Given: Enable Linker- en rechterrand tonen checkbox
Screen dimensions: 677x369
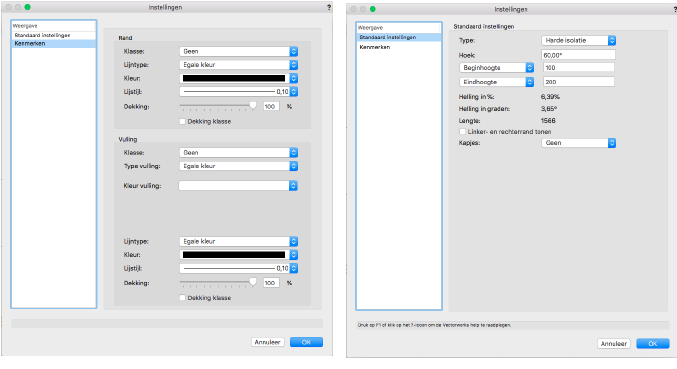Looking at the screenshot, I should tap(462, 132).
